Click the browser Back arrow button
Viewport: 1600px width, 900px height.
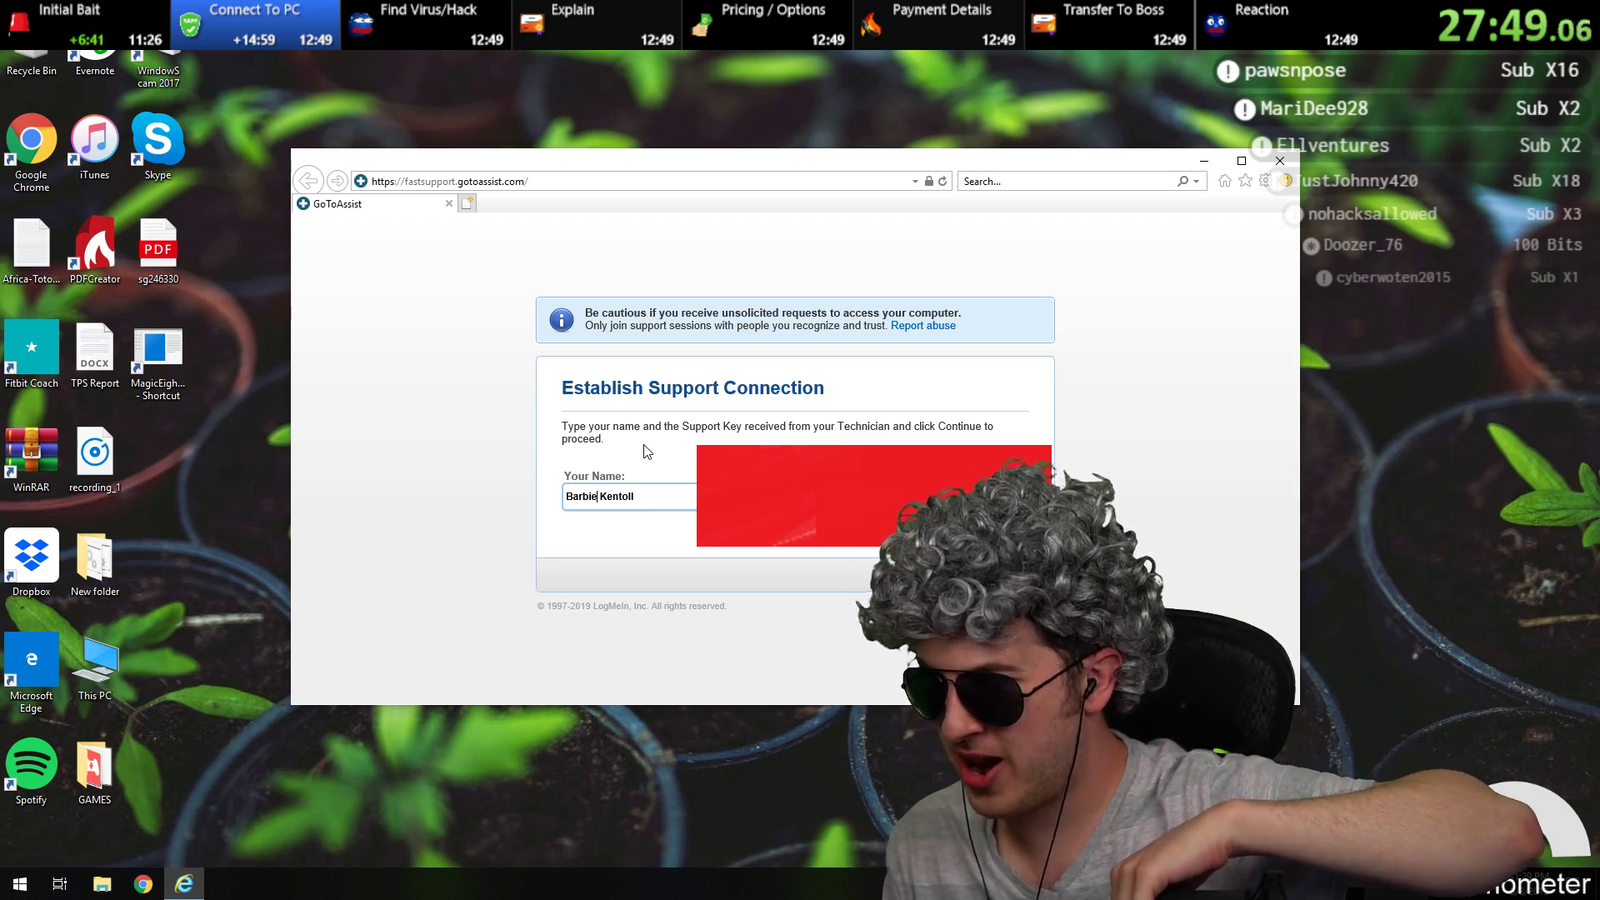[309, 180]
